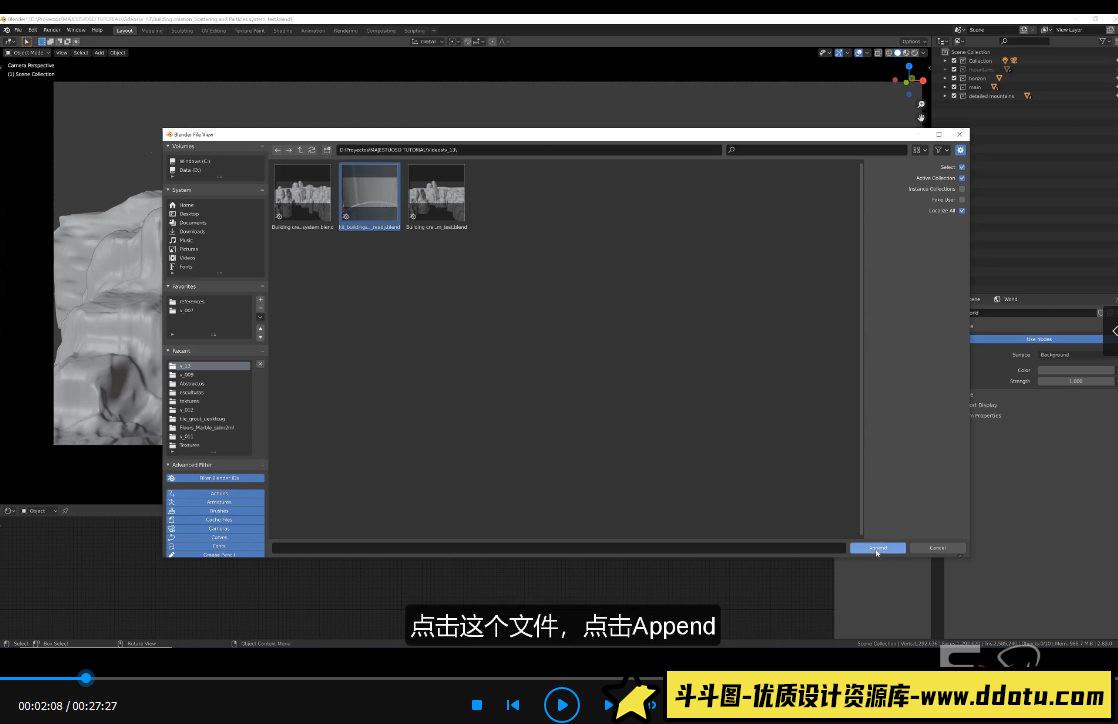The height and width of the screenshot is (724, 1118).
Task: Select the third blend file thumbnail ending test.blend
Action: point(436,197)
